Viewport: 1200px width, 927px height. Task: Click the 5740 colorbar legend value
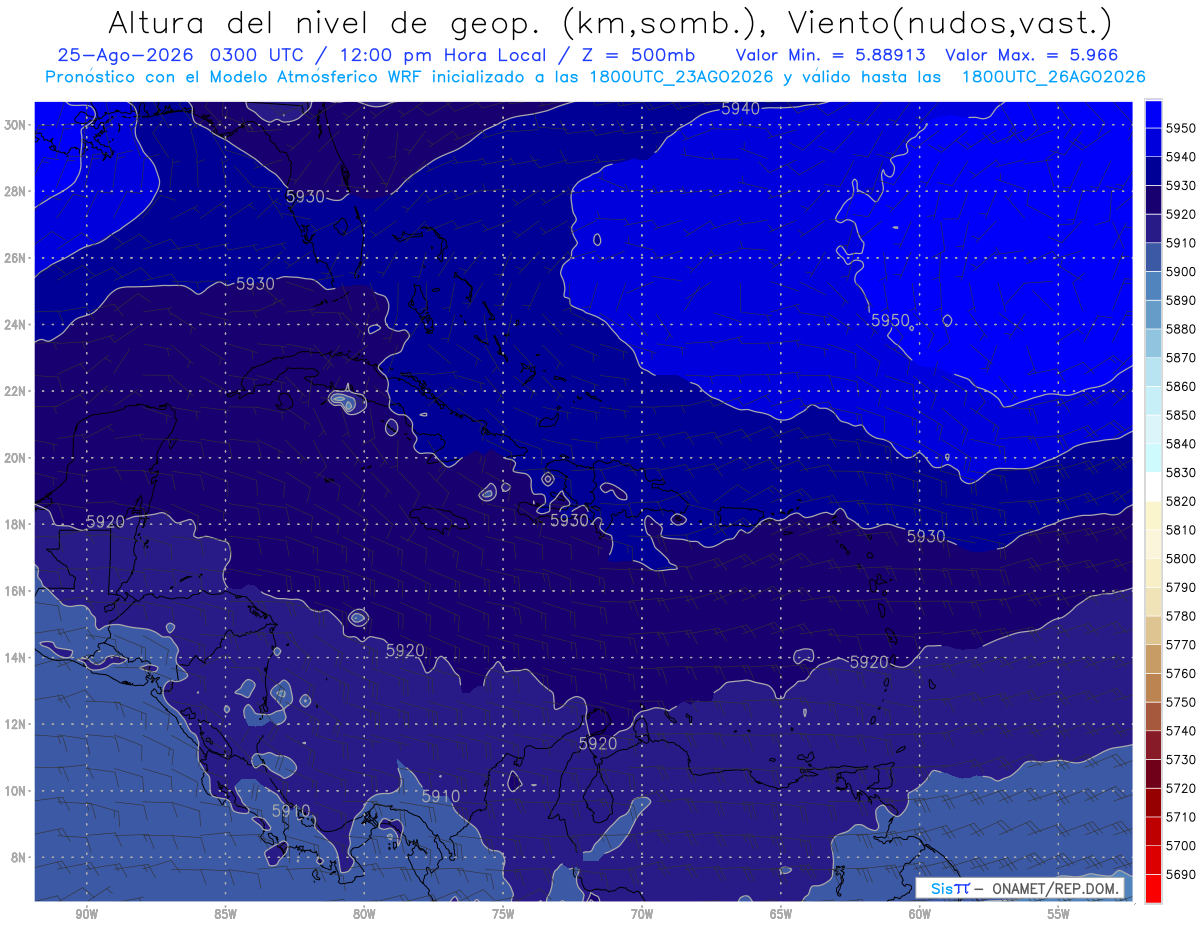tap(1180, 730)
